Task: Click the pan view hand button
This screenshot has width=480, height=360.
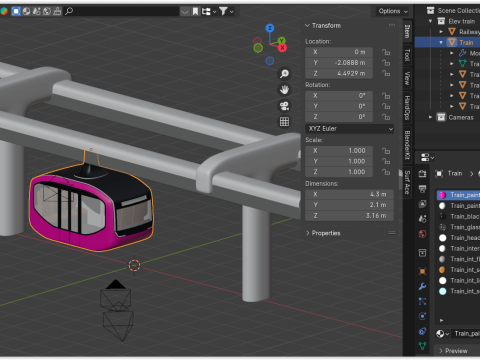Action: [284, 90]
